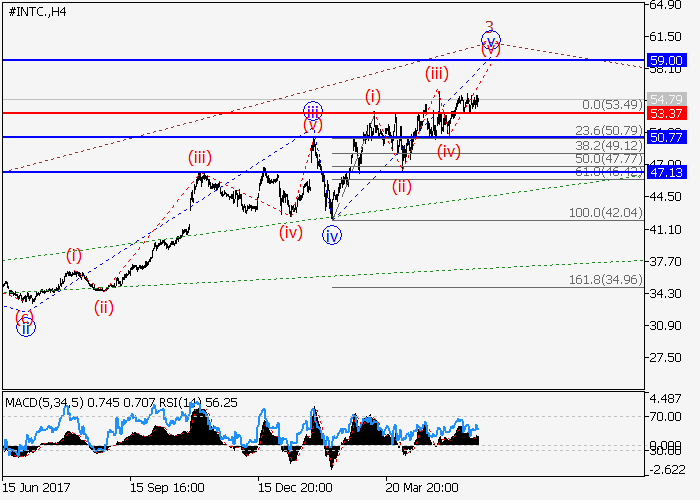Screen dimensions: 700x500
Task: Click the 50.77 blue price label
Action: 664,136
